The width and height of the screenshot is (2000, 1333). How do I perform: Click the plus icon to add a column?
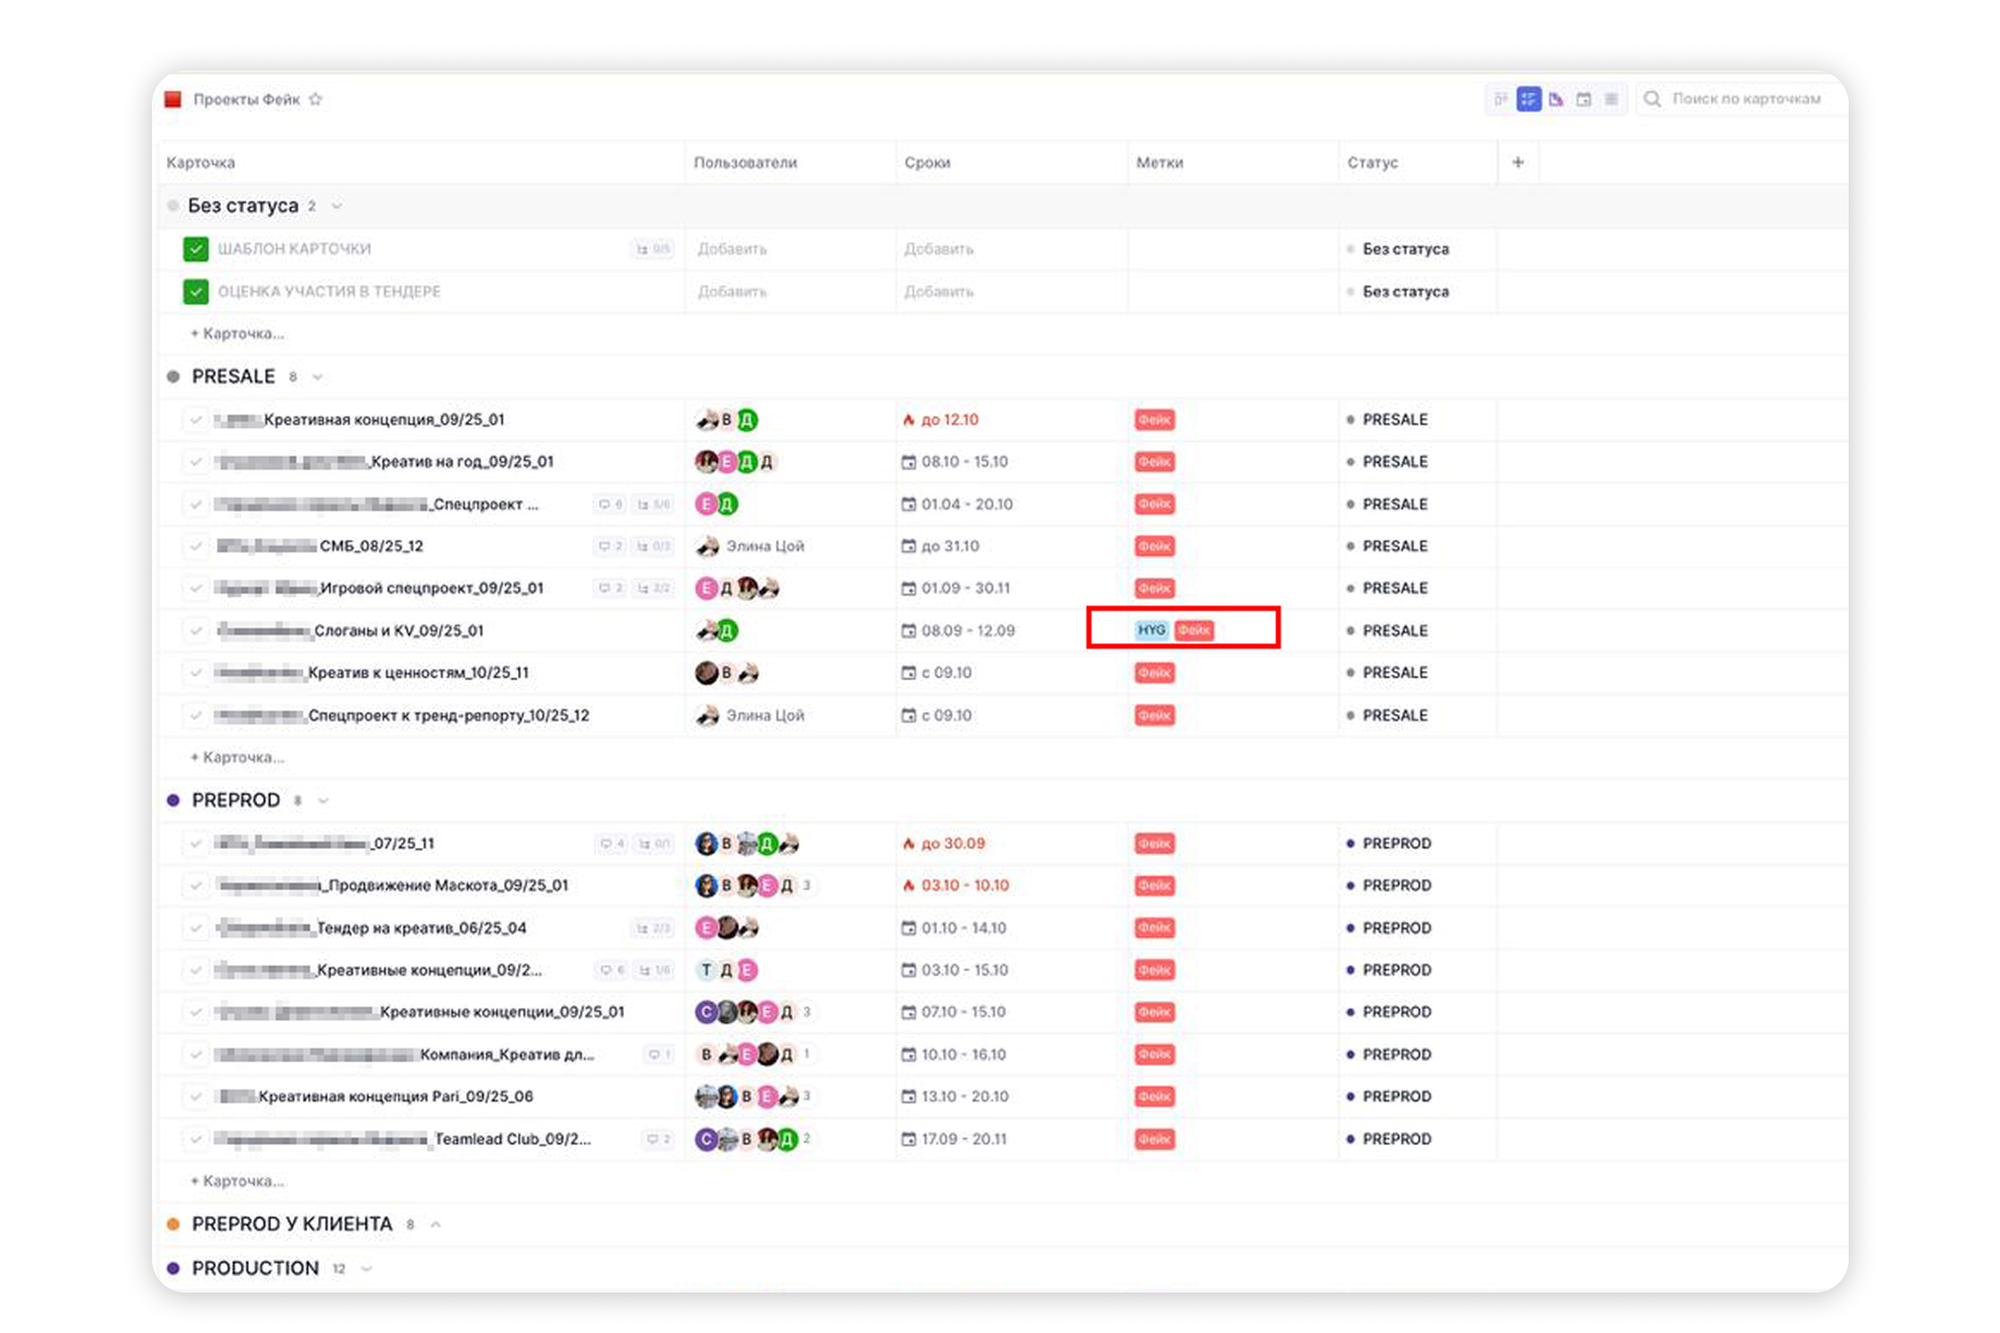pos(1517,162)
